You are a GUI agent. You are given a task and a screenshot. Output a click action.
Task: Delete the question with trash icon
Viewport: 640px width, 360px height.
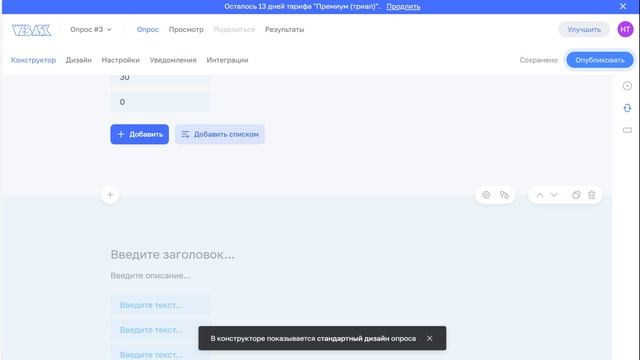591,195
